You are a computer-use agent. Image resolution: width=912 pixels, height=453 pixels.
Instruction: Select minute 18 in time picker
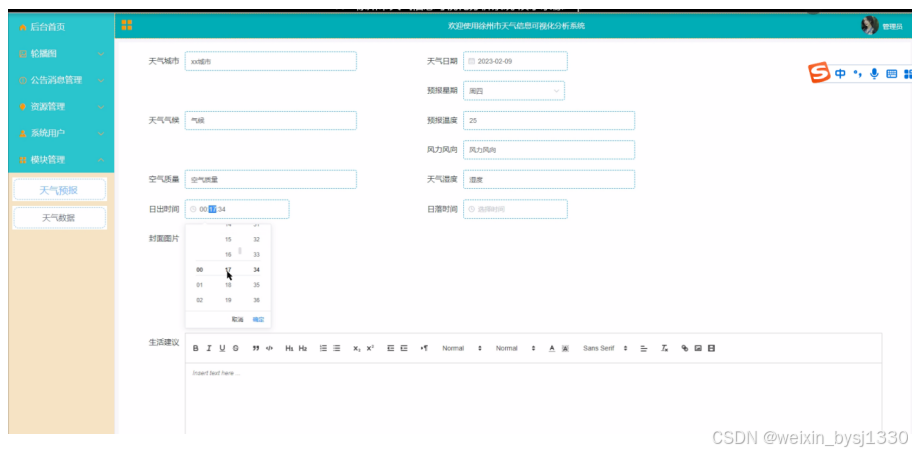tap(228, 285)
